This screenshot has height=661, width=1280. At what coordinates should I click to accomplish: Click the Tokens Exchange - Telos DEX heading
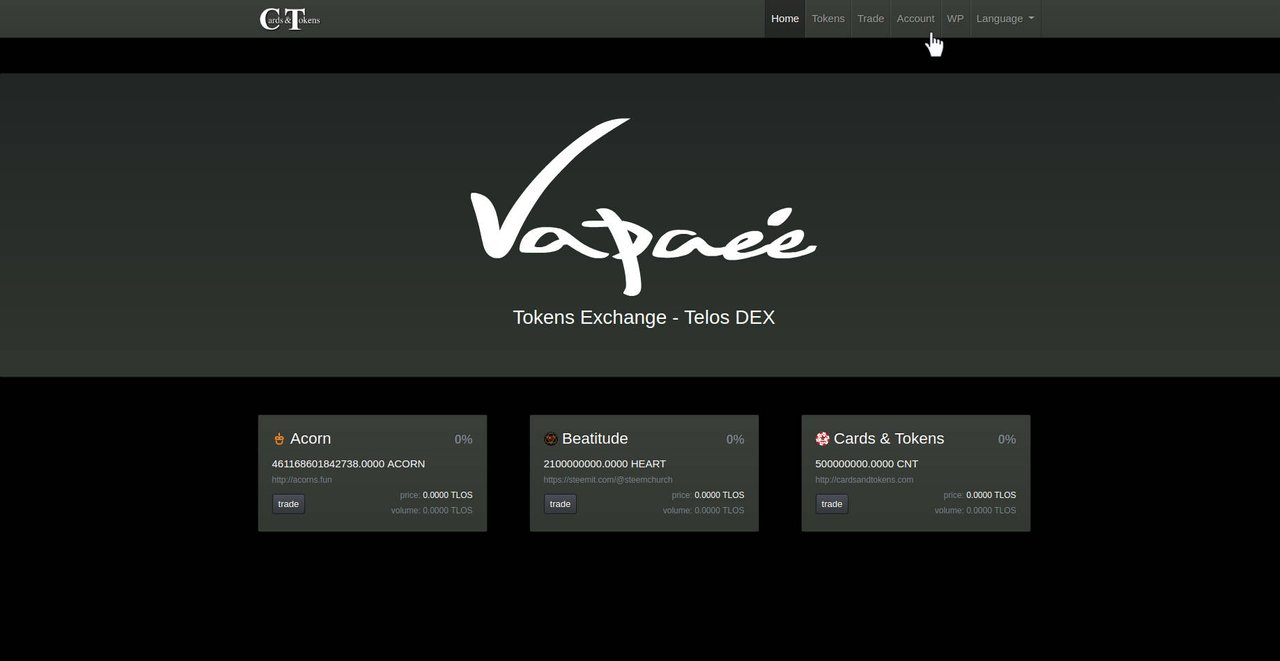coord(644,317)
